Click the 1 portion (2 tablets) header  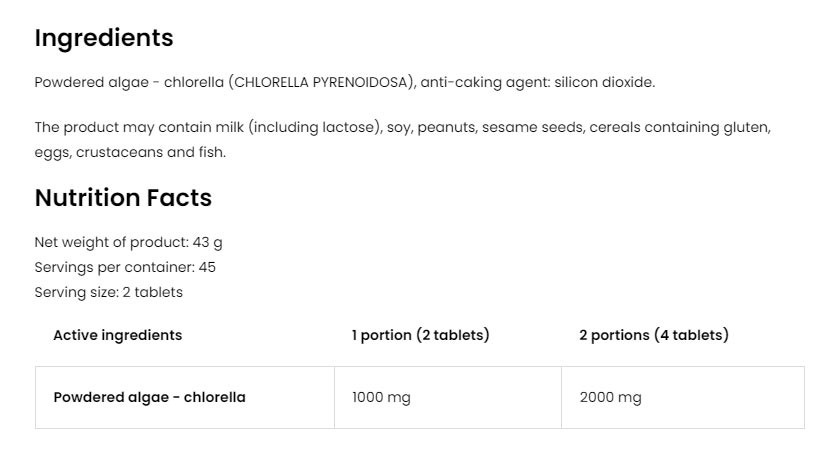[x=421, y=335]
